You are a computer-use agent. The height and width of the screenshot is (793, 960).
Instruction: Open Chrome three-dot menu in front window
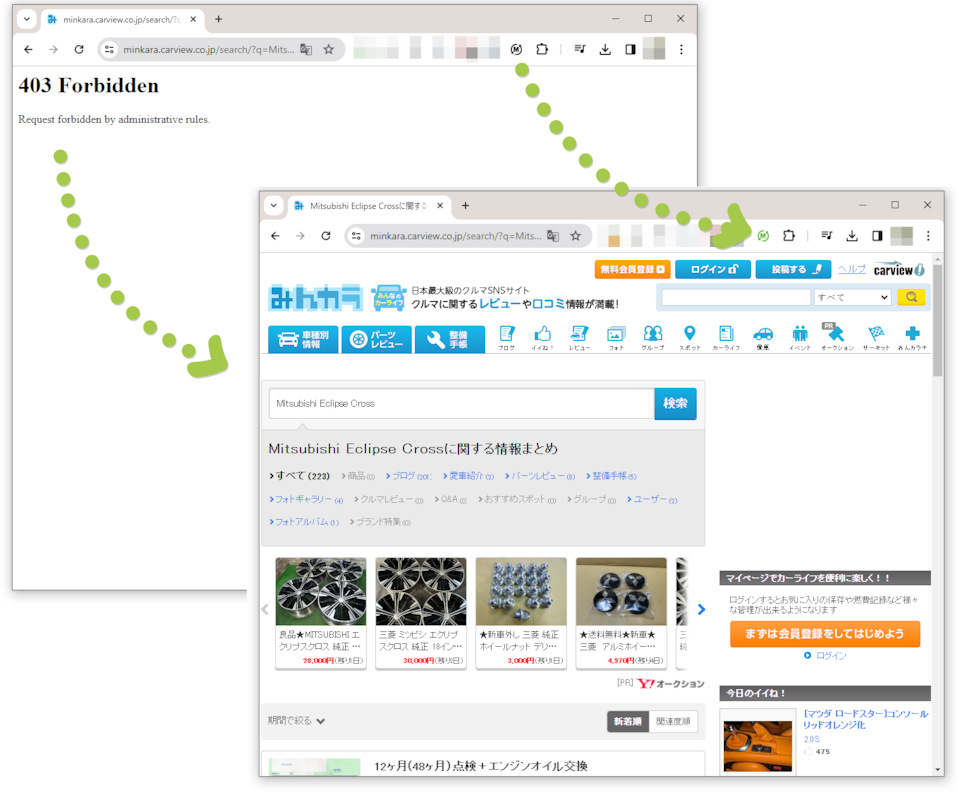pyautogui.click(x=928, y=236)
